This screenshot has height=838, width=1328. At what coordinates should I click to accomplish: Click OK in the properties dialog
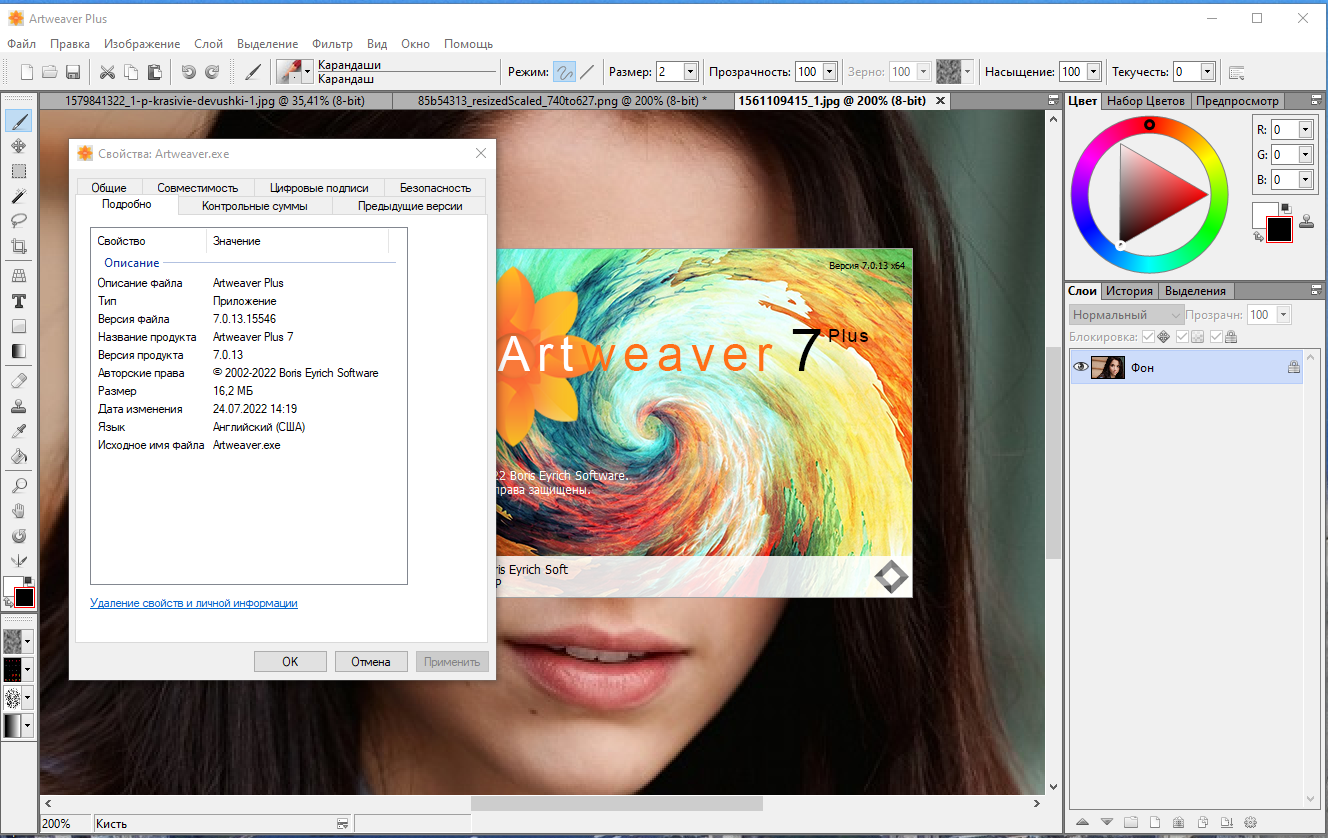[290, 661]
